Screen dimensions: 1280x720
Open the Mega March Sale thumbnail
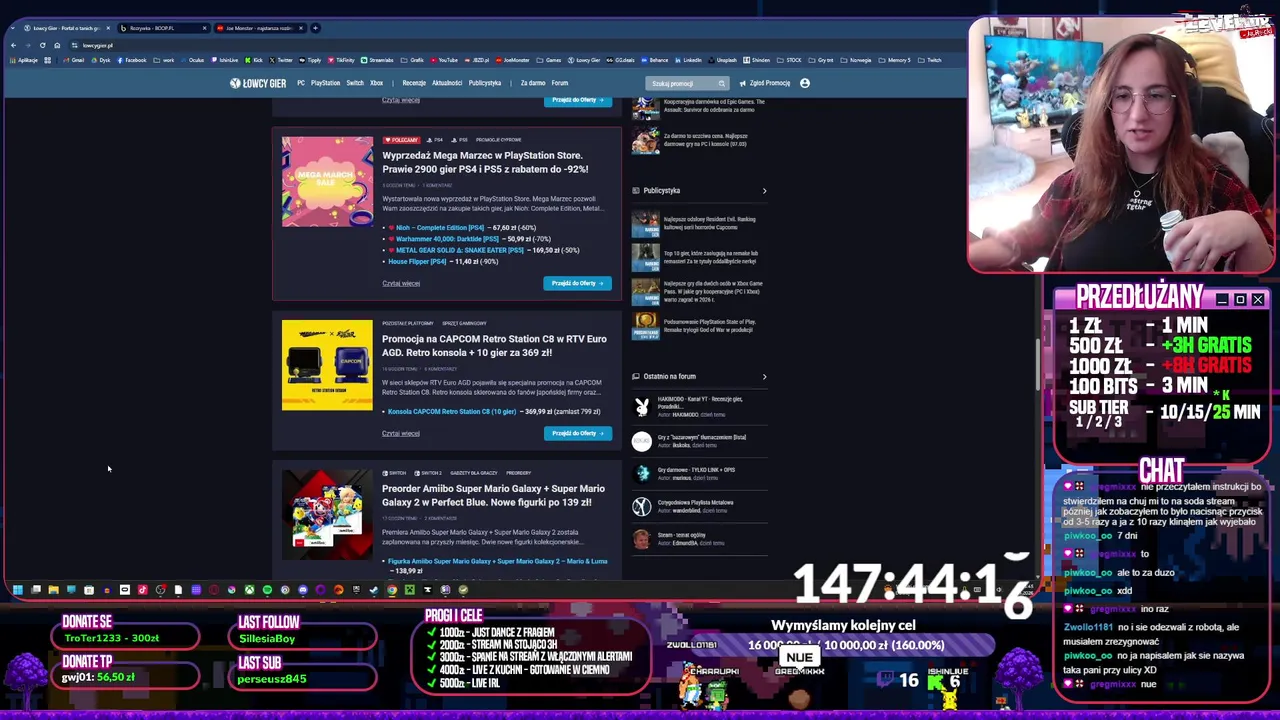point(327,182)
